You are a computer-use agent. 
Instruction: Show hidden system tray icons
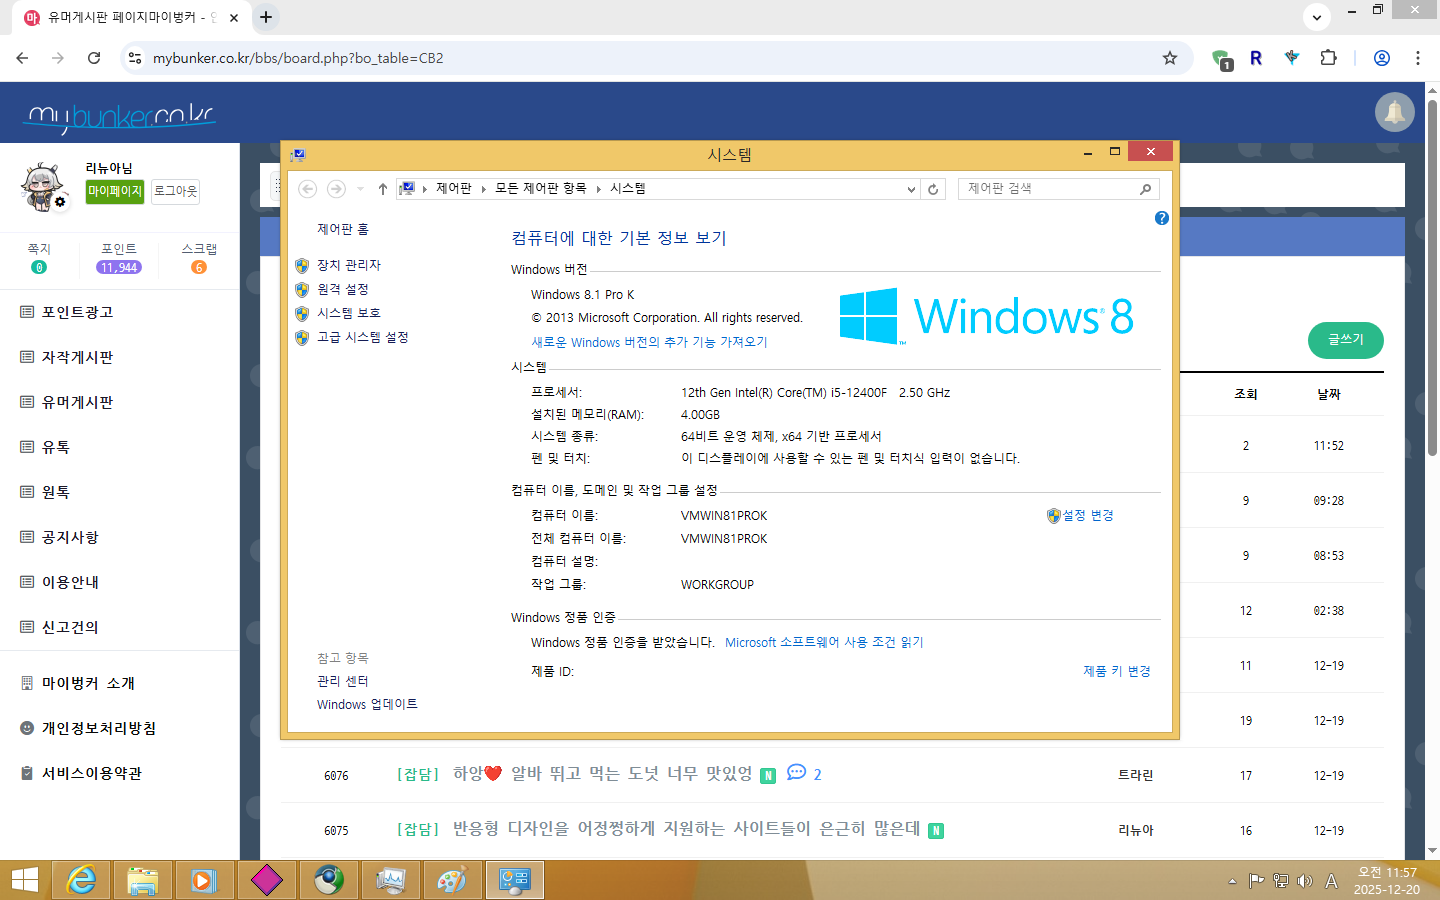click(x=1232, y=881)
